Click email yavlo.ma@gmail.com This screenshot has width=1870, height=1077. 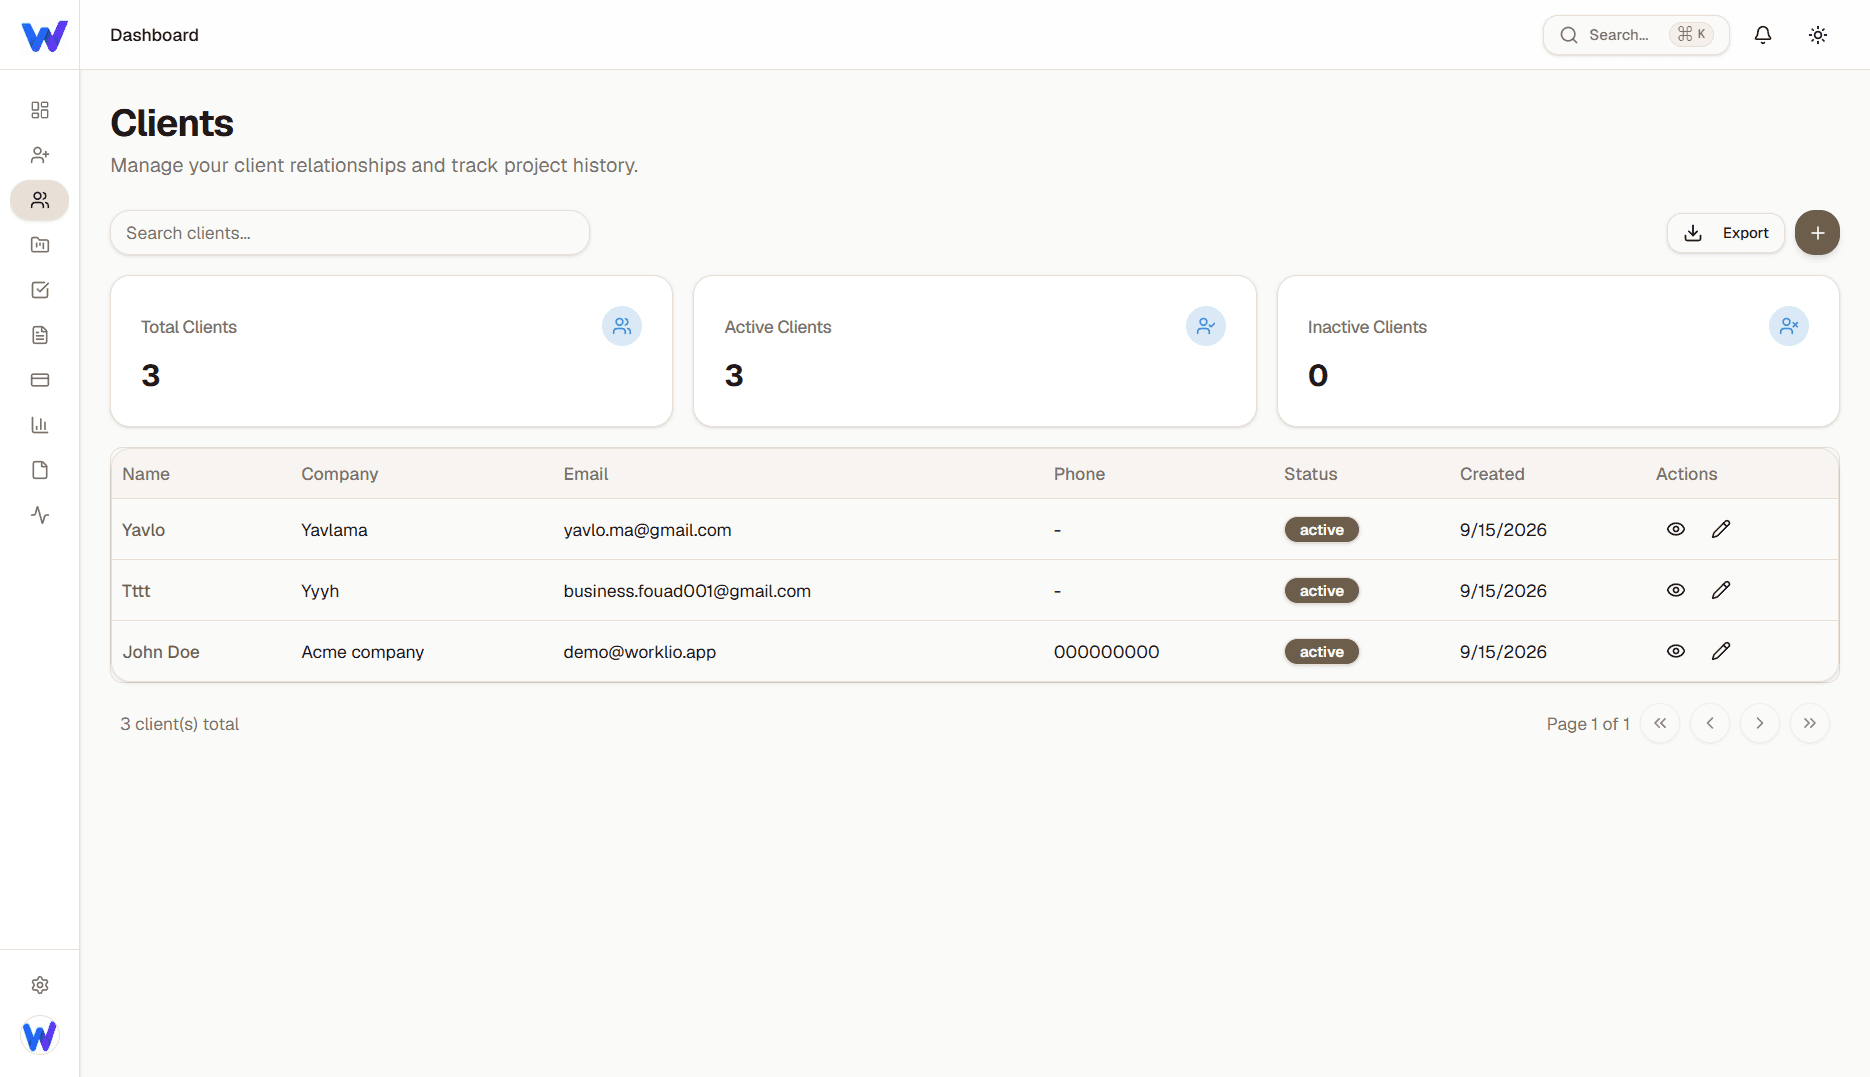coord(648,530)
